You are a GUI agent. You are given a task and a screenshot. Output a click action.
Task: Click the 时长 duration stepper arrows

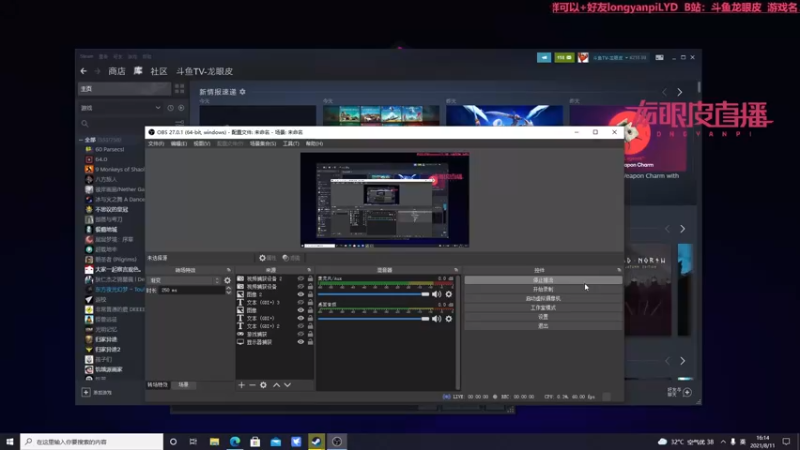229,290
